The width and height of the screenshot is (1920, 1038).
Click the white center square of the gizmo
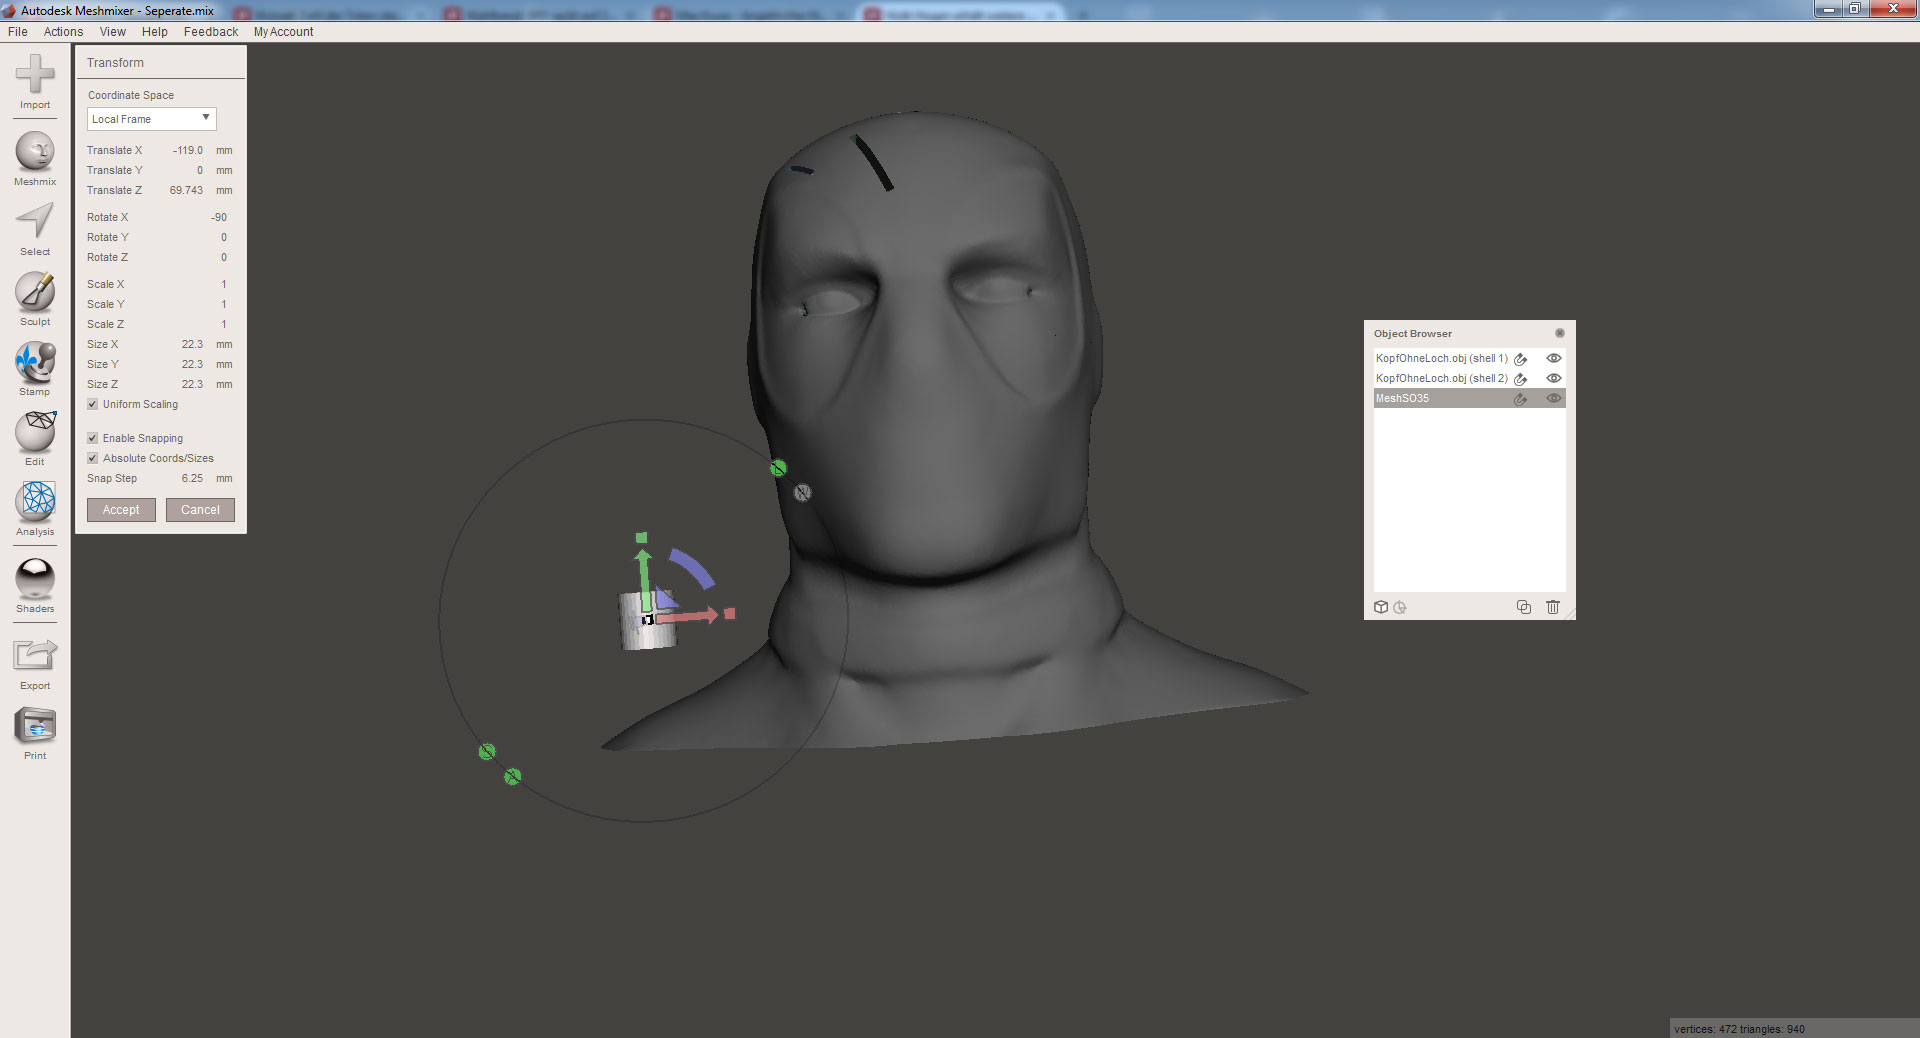pyautogui.click(x=648, y=620)
